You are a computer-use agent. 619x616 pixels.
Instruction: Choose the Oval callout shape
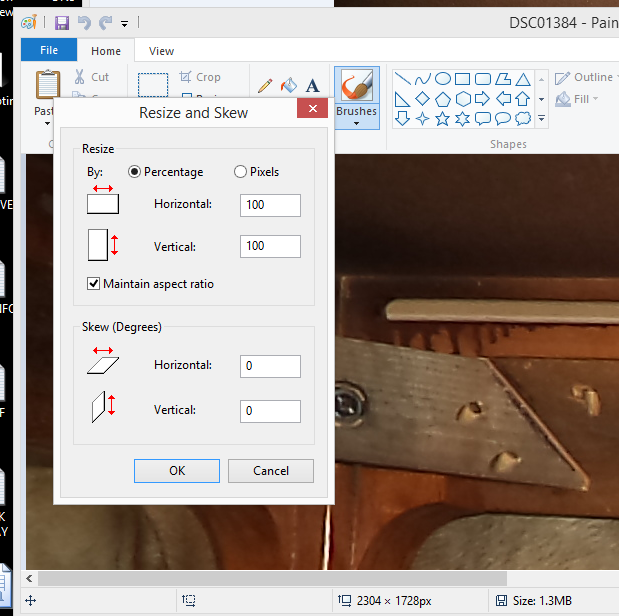click(x=503, y=118)
